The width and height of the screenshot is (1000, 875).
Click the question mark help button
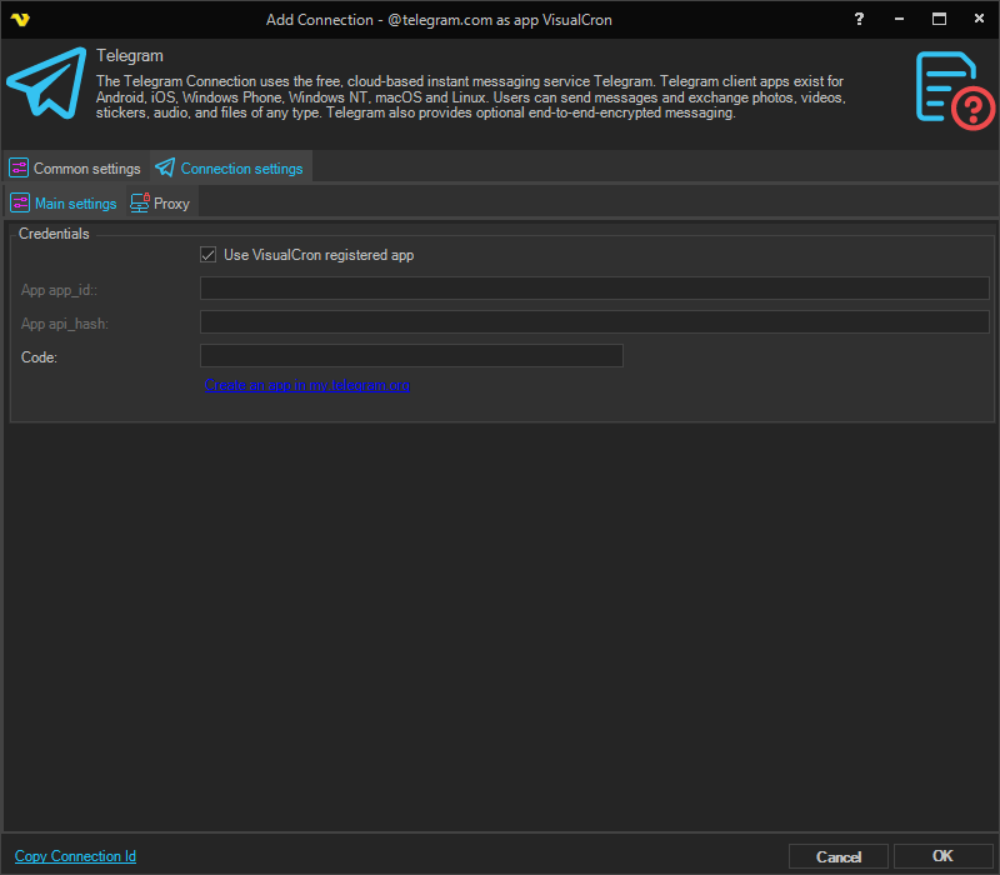pyautogui.click(x=859, y=19)
